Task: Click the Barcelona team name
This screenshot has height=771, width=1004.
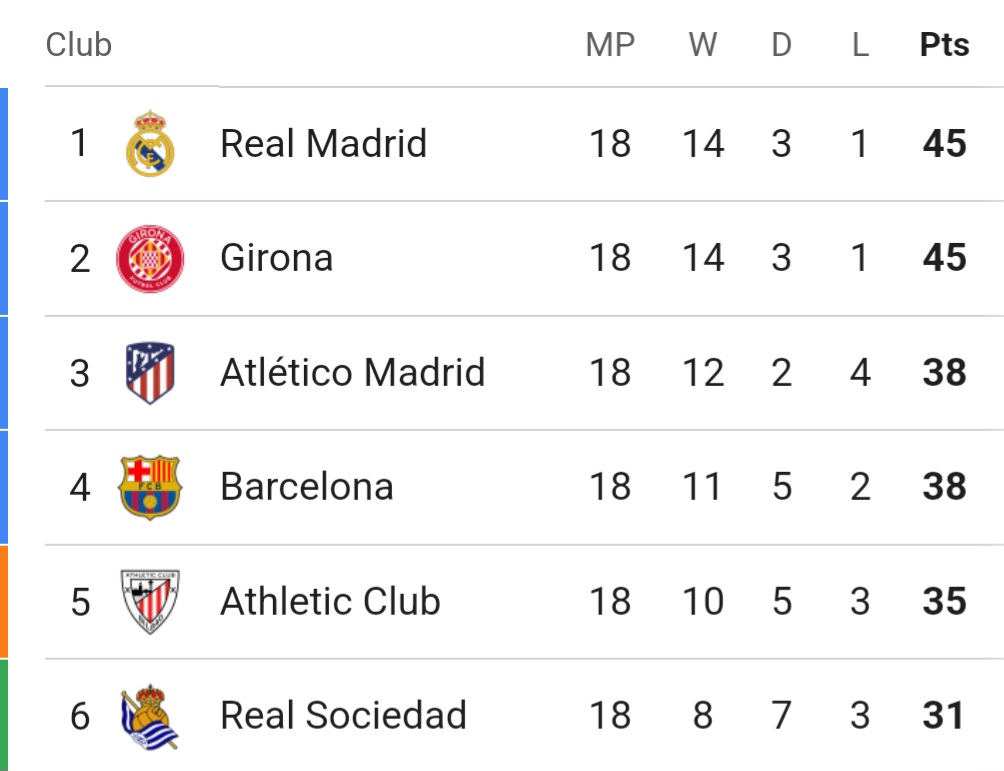Action: tap(307, 487)
